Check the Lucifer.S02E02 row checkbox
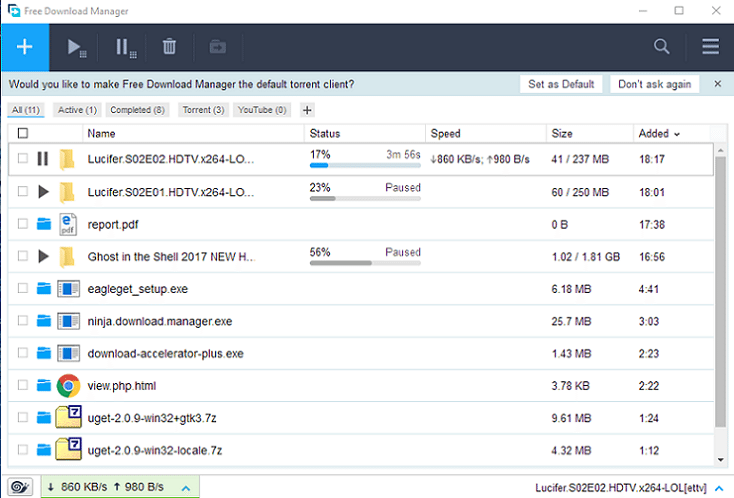Image resolution: width=734 pixels, height=498 pixels. tap(22, 158)
